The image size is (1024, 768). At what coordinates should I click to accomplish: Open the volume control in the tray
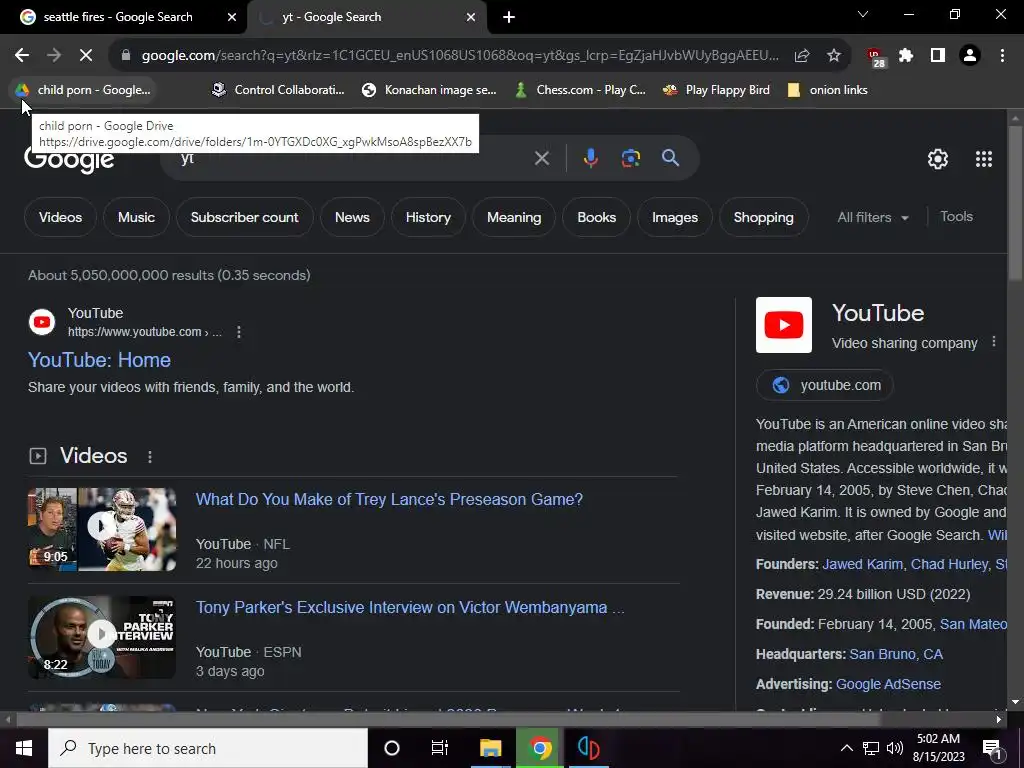click(x=895, y=748)
